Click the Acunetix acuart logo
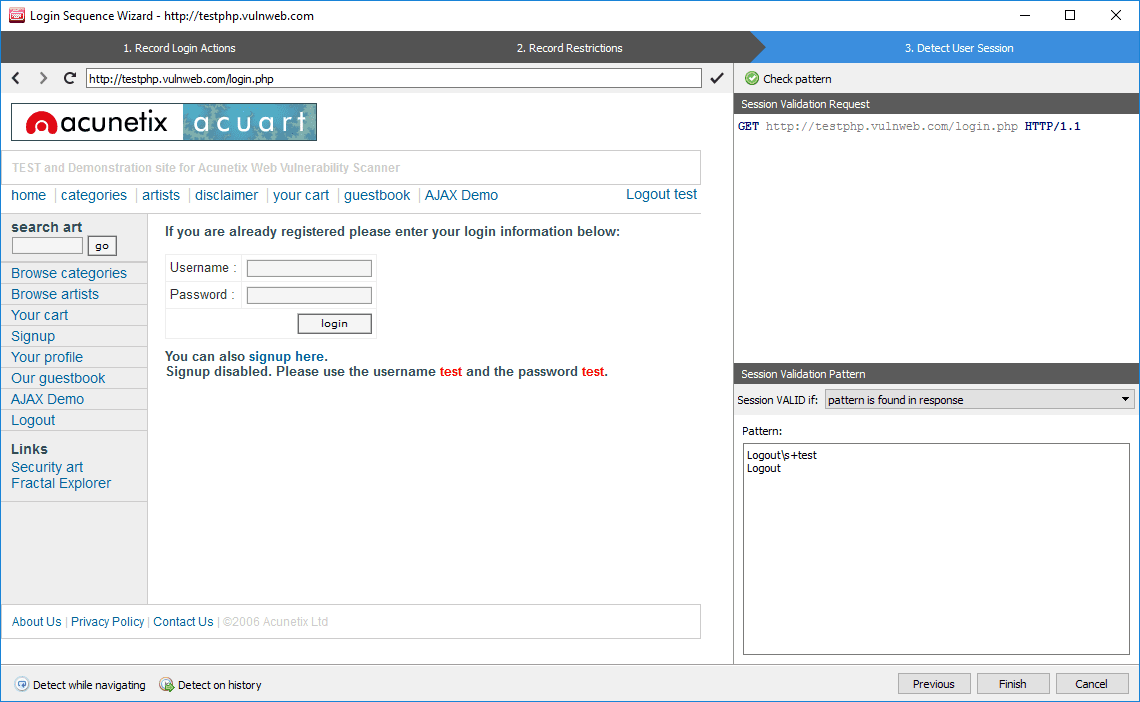The width and height of the screenshot is (1140, 702). pyautogui.click(x=164, y=122)
